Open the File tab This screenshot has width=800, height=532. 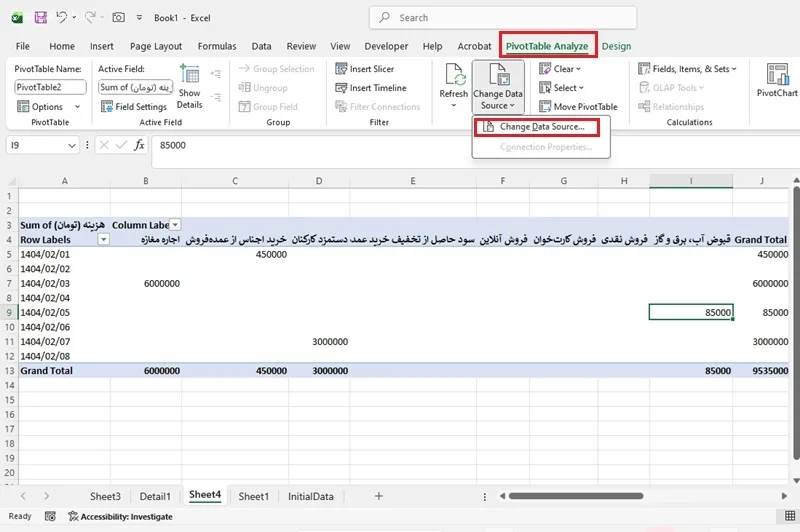pyautogui.click(x=22, y=46)
